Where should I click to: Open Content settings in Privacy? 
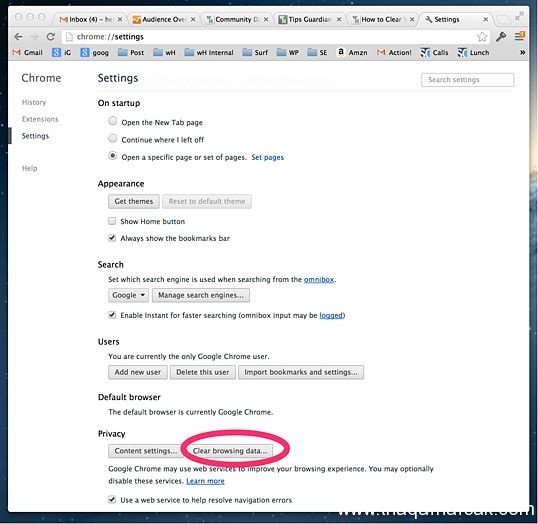tap(146, 451)
